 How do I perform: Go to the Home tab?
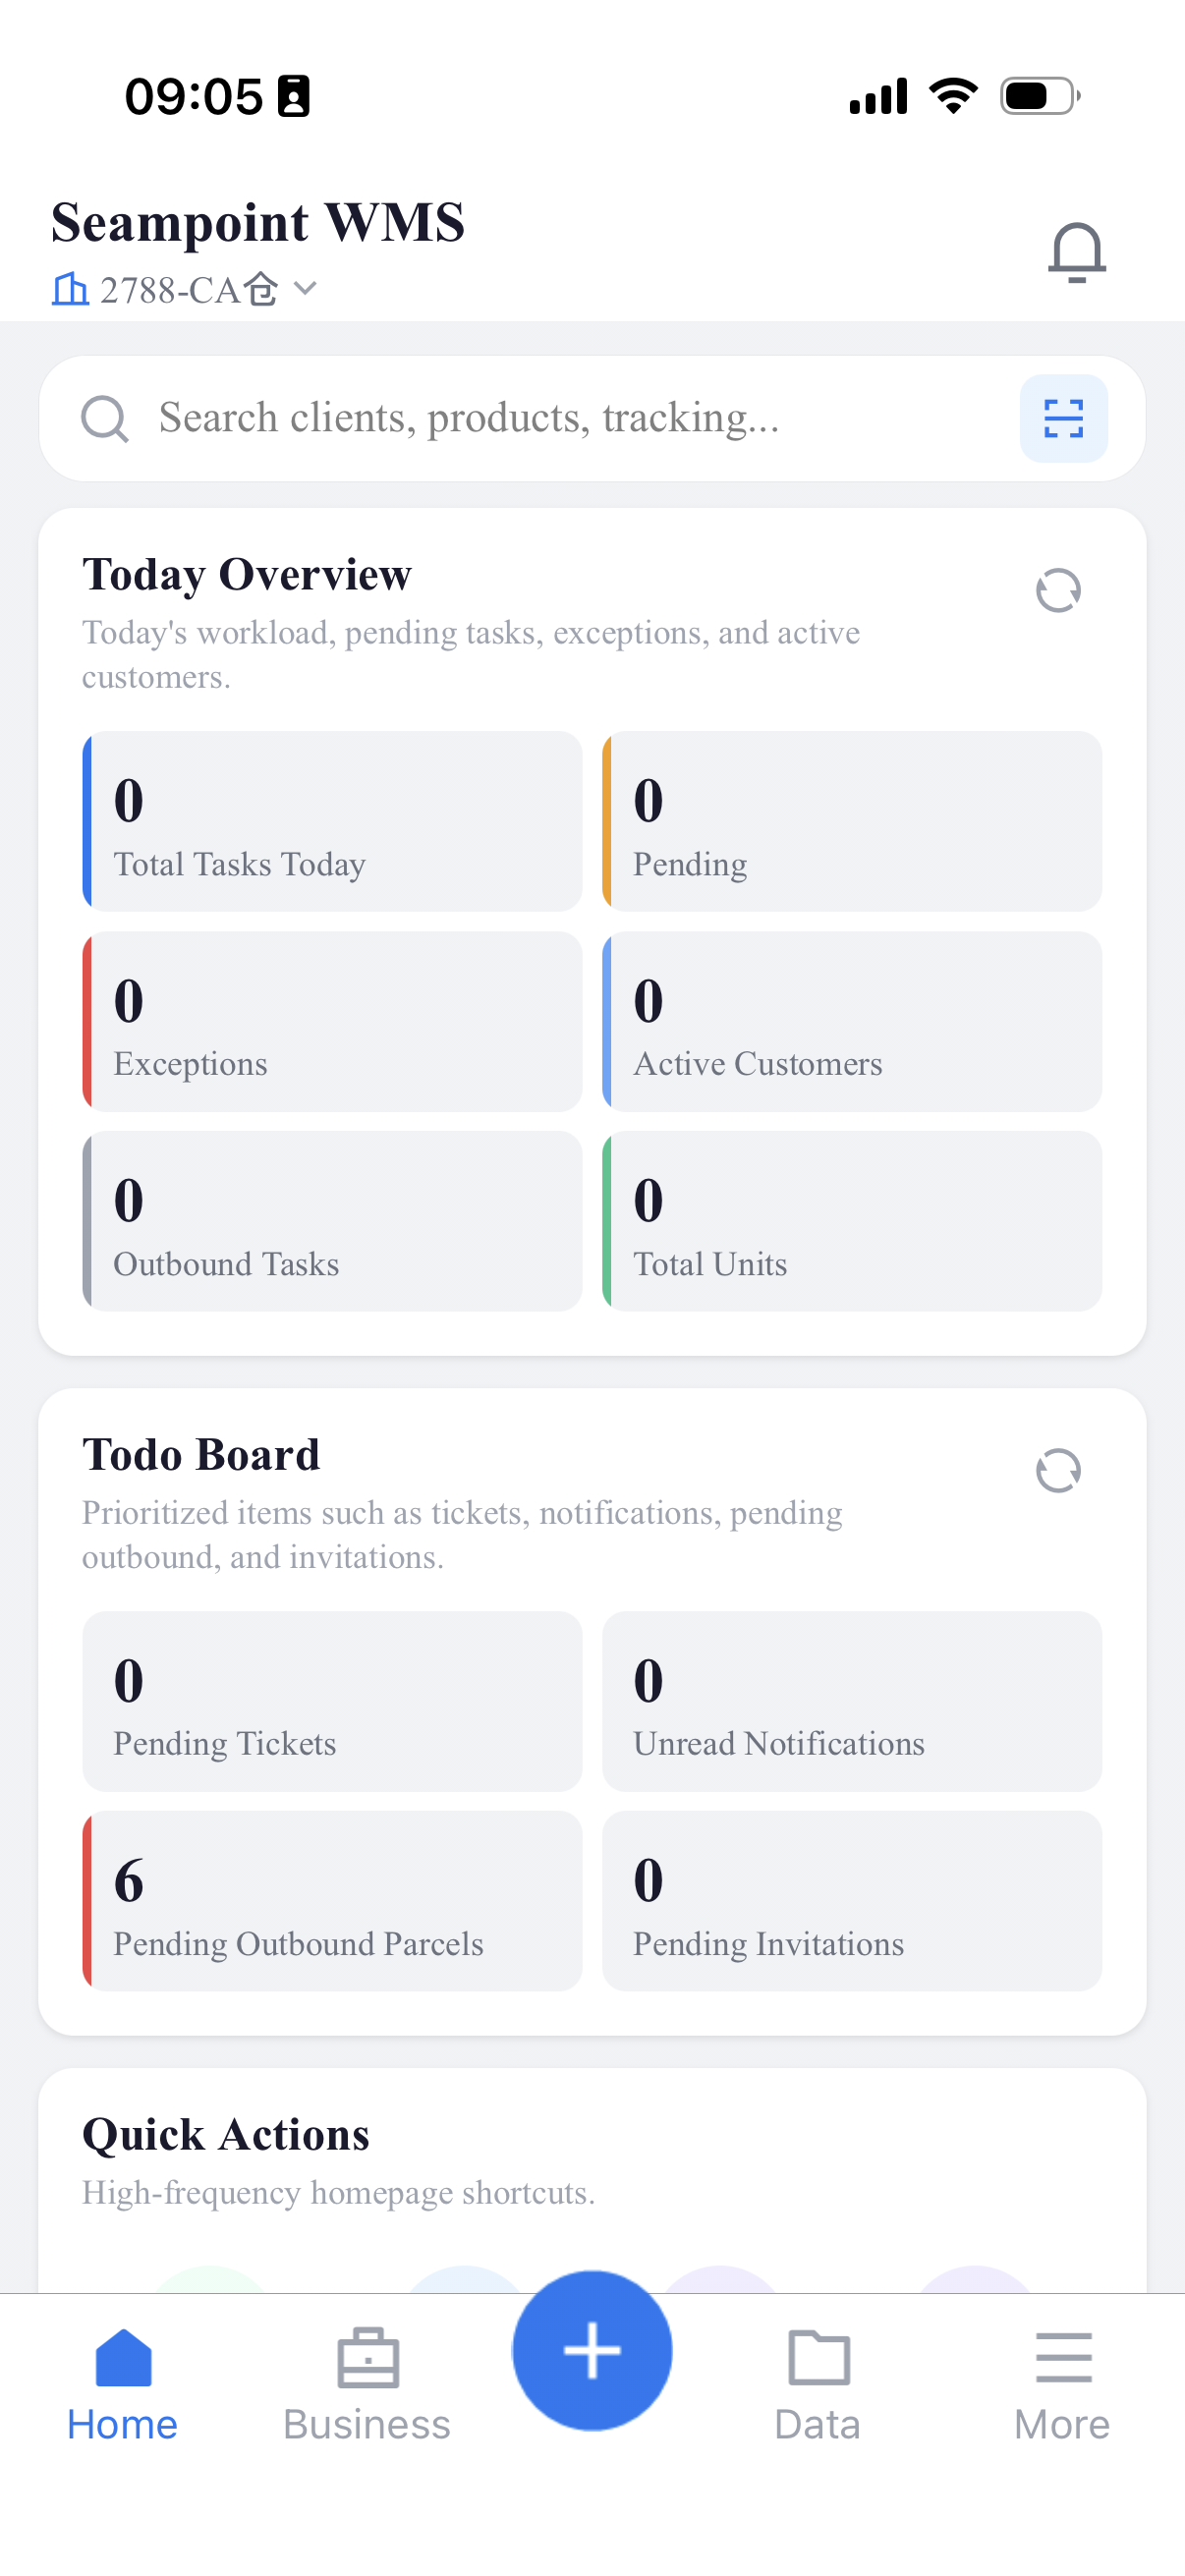click(x=123, y=2384)
